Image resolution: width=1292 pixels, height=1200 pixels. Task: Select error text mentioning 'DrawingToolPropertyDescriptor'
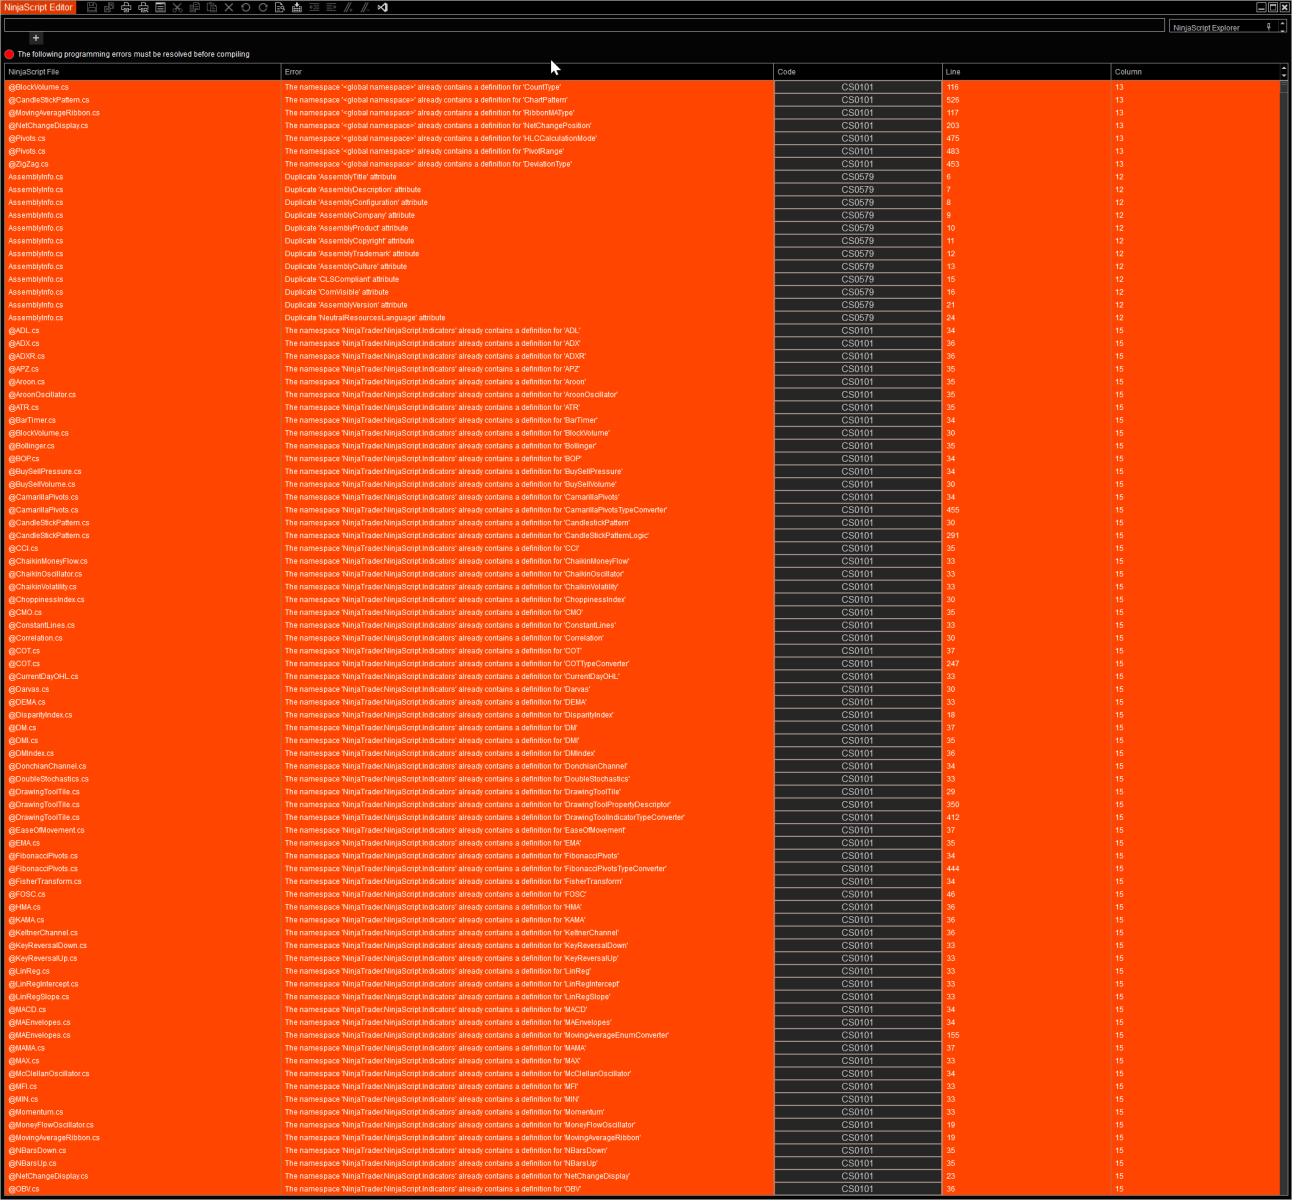point(478,805)
